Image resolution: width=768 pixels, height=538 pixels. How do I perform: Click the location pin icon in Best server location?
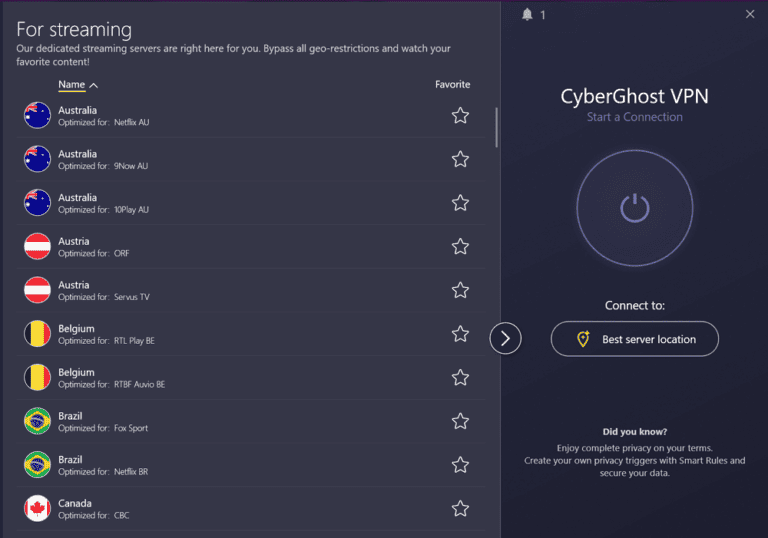583,339
